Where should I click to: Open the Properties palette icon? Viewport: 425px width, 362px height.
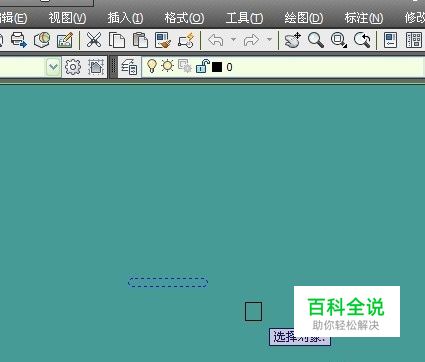click(390, 40)
